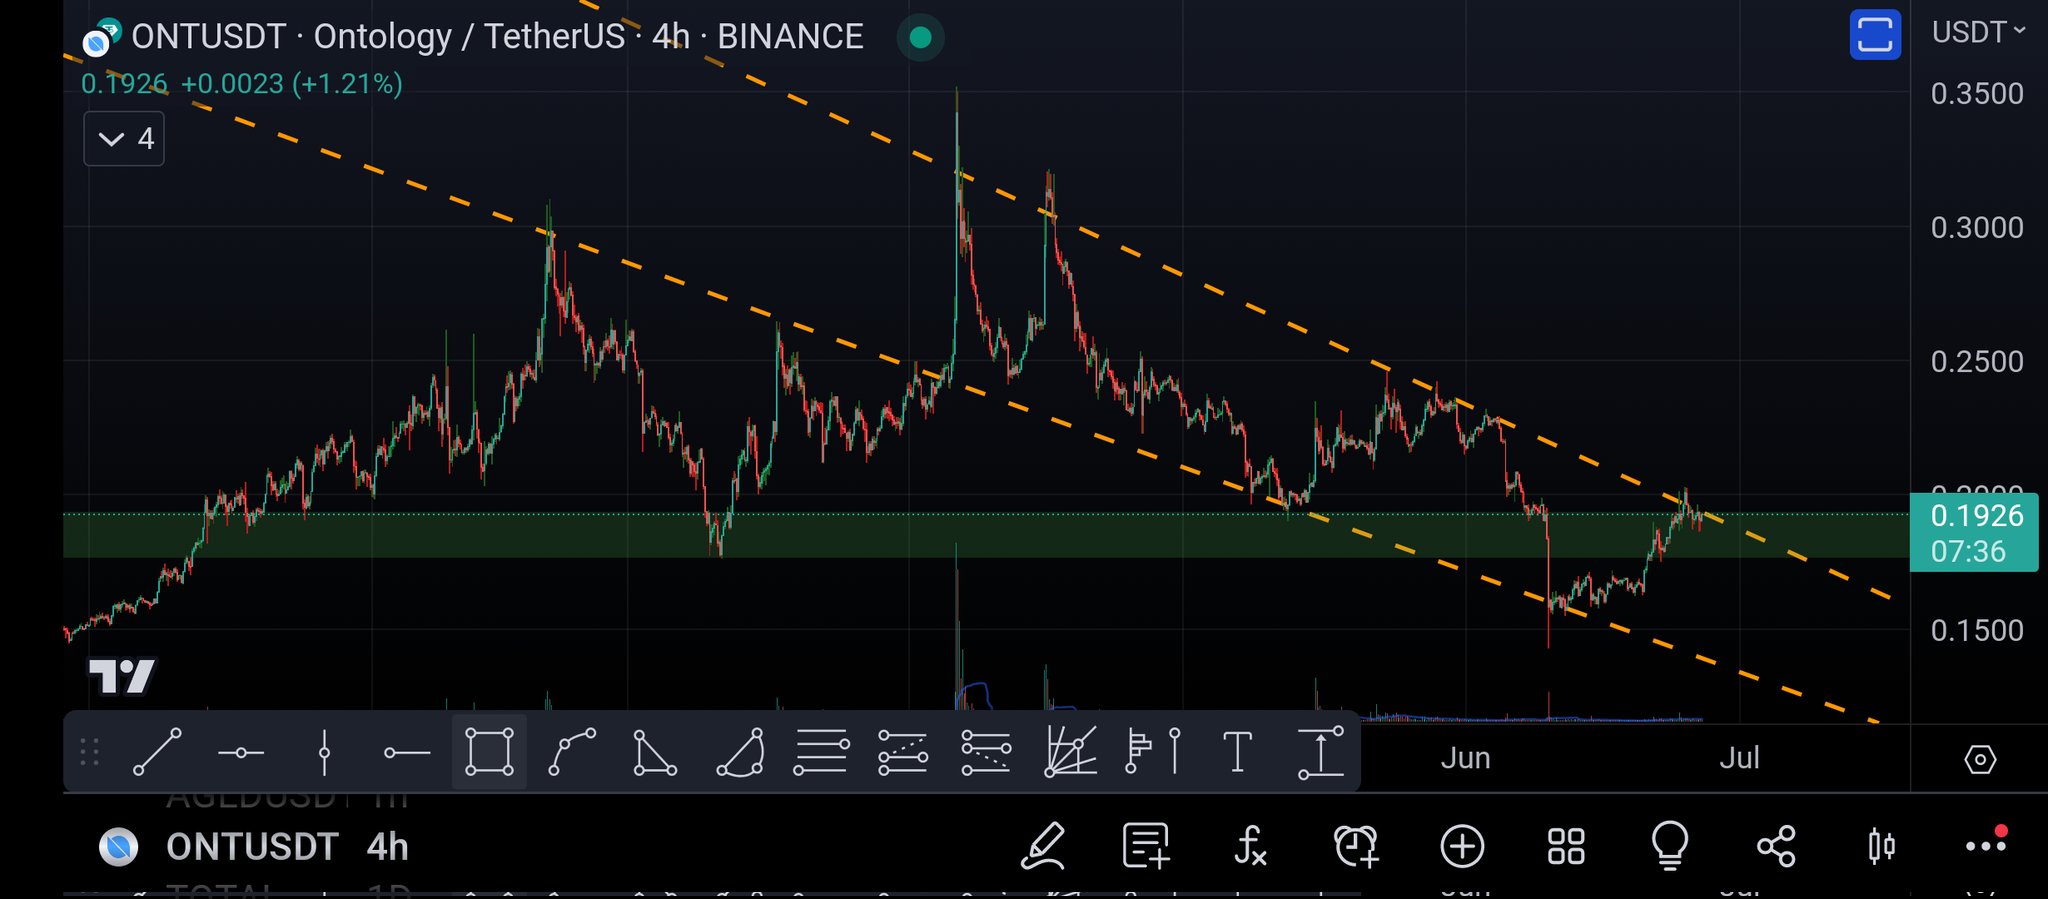Click the Jun date axis label

coord(1465,758)
